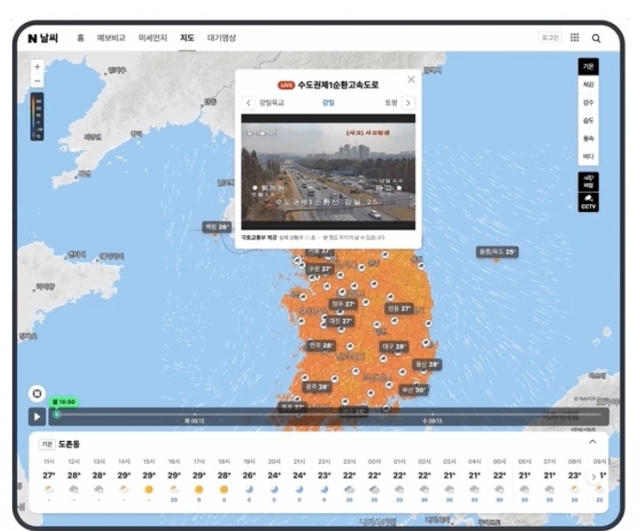Jump to 수 09.13 timeline marker
Viewport: 640px width, 531px height.
click(433, 421)
